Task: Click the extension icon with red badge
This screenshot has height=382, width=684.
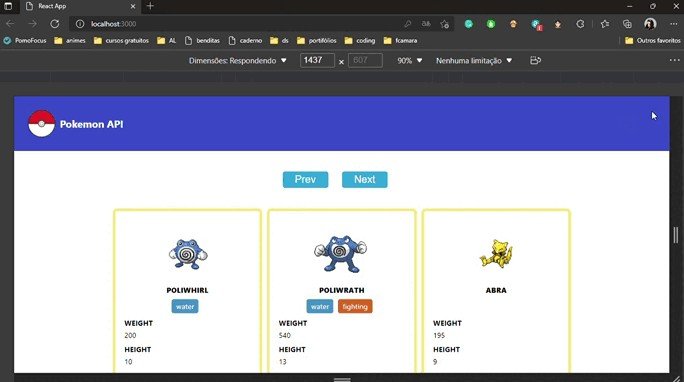Action: pyautogui.click(x=536, y=24)
